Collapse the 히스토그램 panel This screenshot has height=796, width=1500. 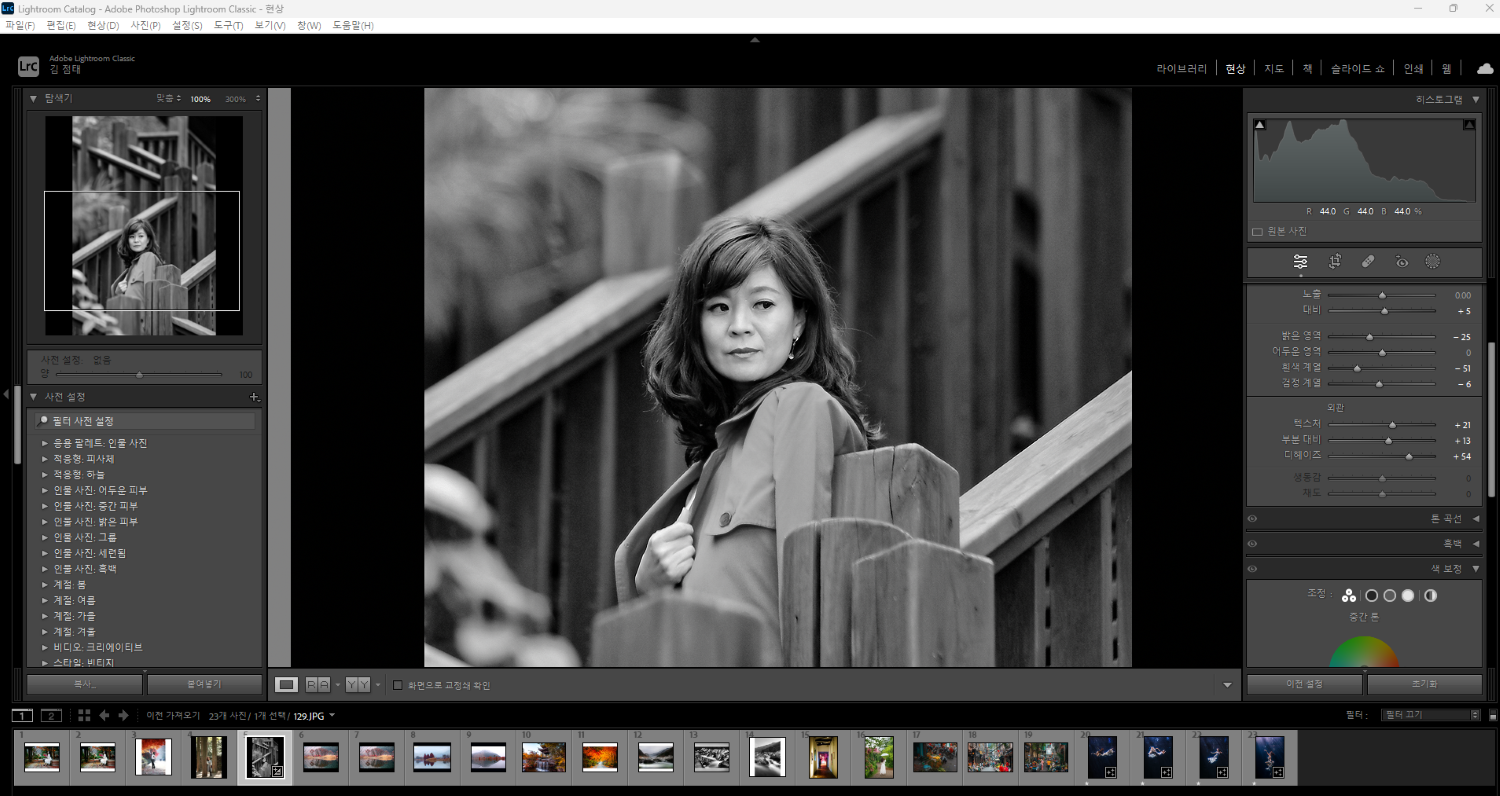(x=1475, y=99)
